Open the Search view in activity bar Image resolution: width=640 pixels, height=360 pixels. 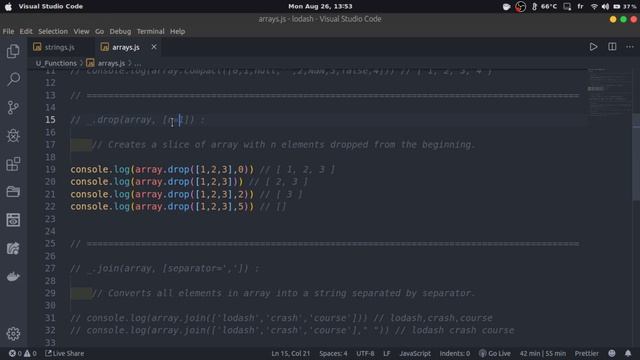click(x=13, y=79)
